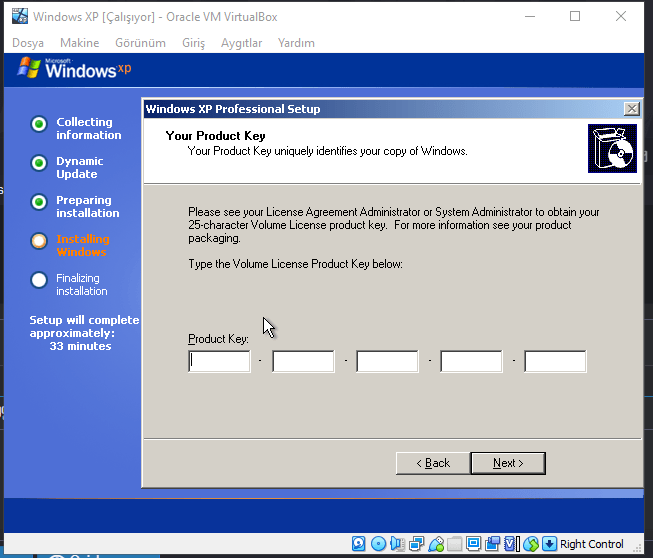Click the third Product Key field
The width and height of the screenshot is (653, 558).
[387, 361]
